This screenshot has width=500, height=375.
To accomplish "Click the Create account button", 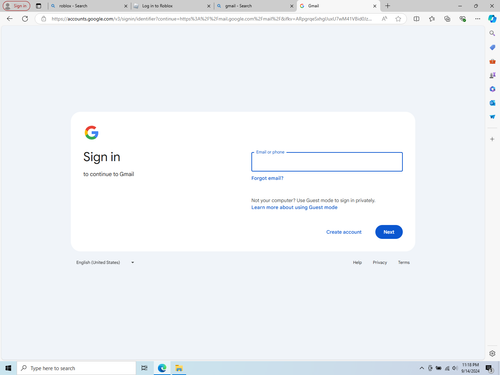I will pyautogui.click(x=344, y=232).
